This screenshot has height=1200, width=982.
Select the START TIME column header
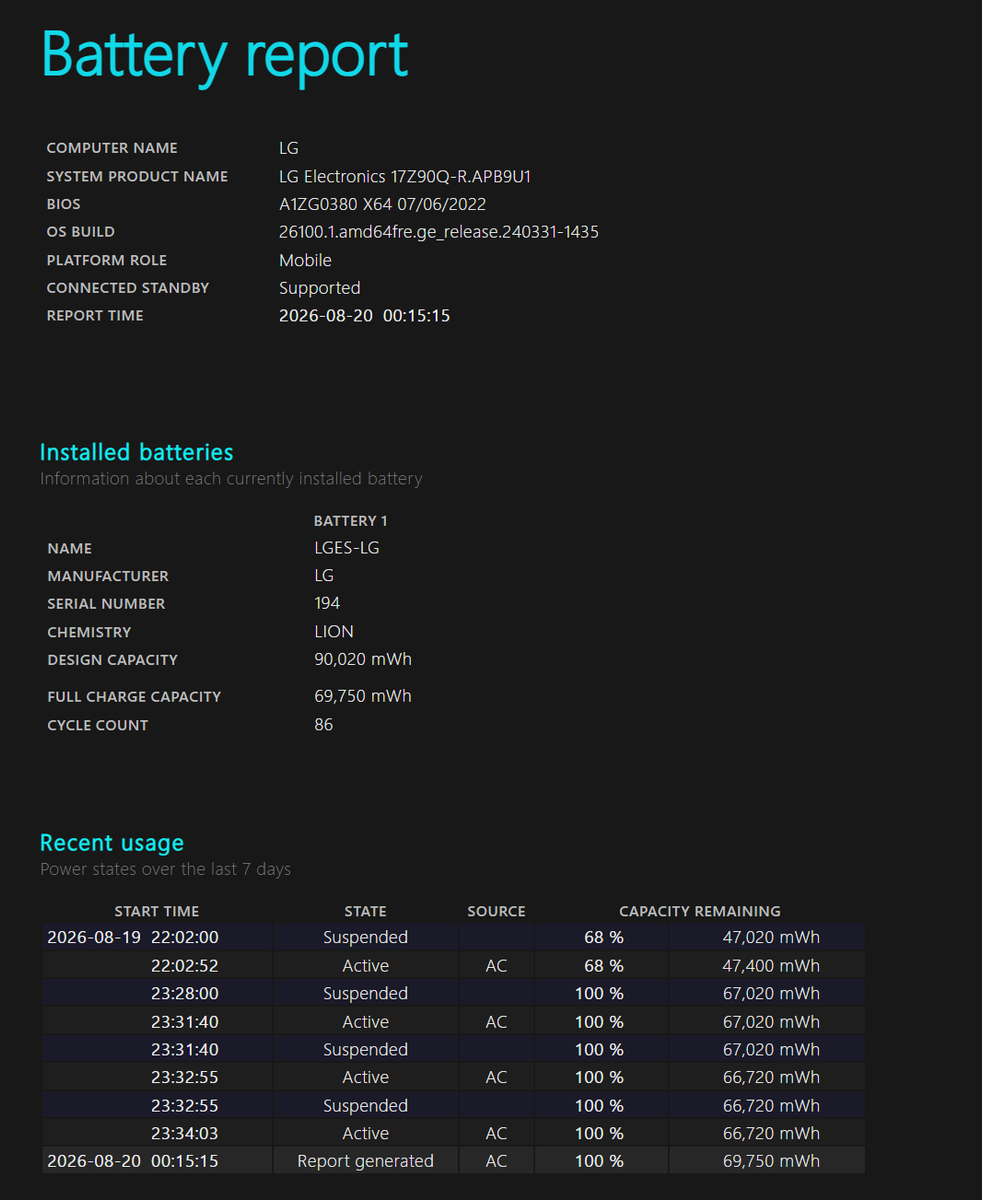[157, 912]
